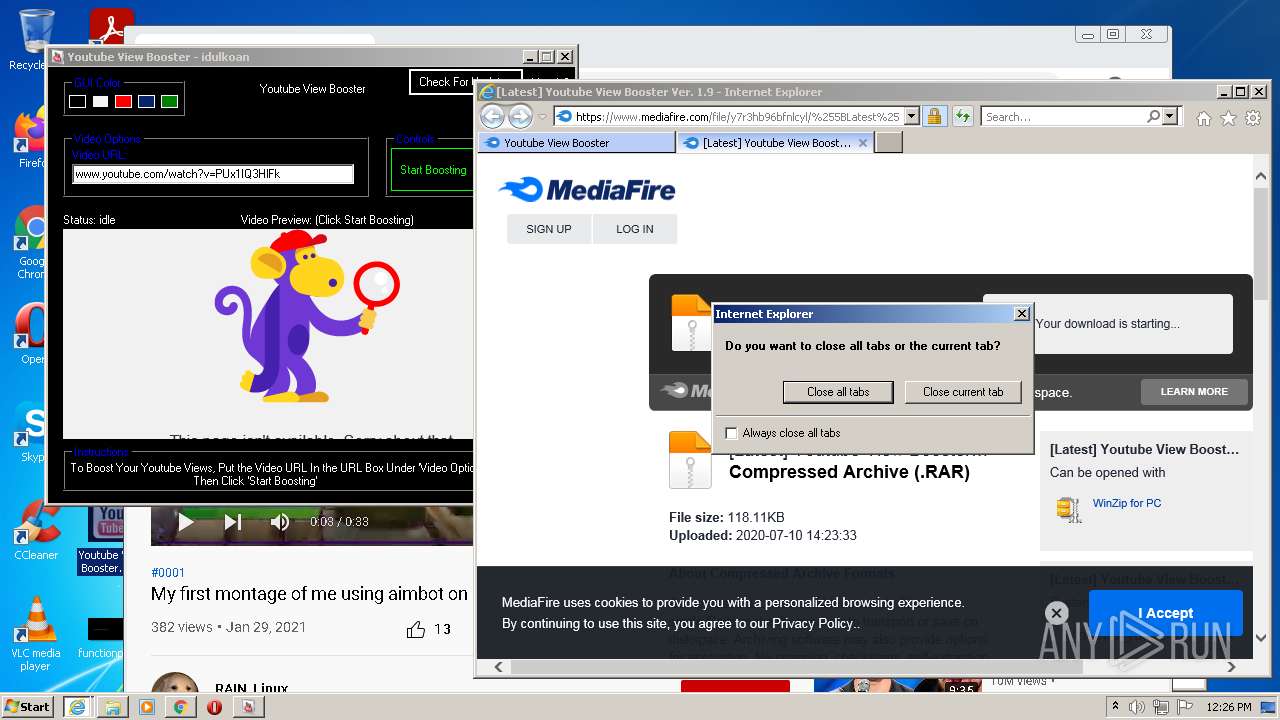
Task: Open the yellow file icon beside file name
Action: [690, 460]
